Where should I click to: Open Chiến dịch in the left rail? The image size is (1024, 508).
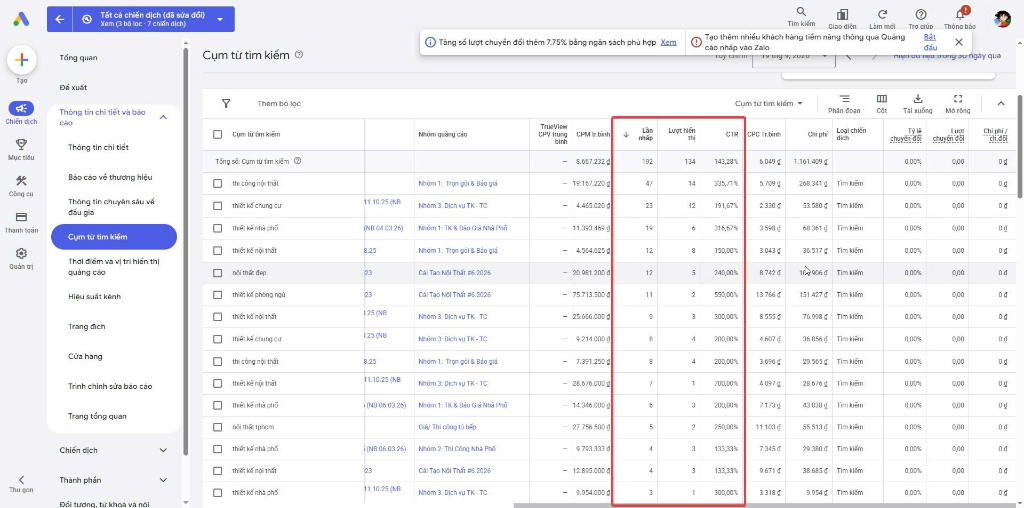coord(22,113)
